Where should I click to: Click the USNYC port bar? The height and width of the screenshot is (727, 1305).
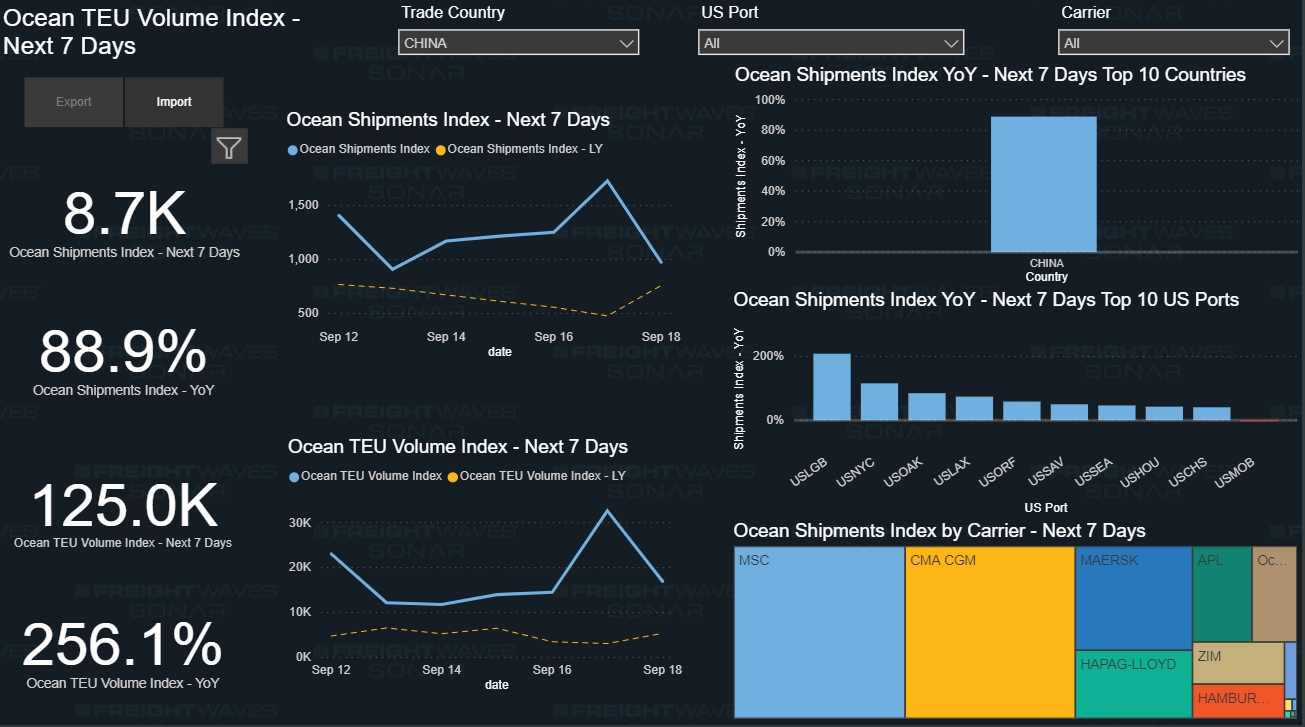(x=879, y=401)
